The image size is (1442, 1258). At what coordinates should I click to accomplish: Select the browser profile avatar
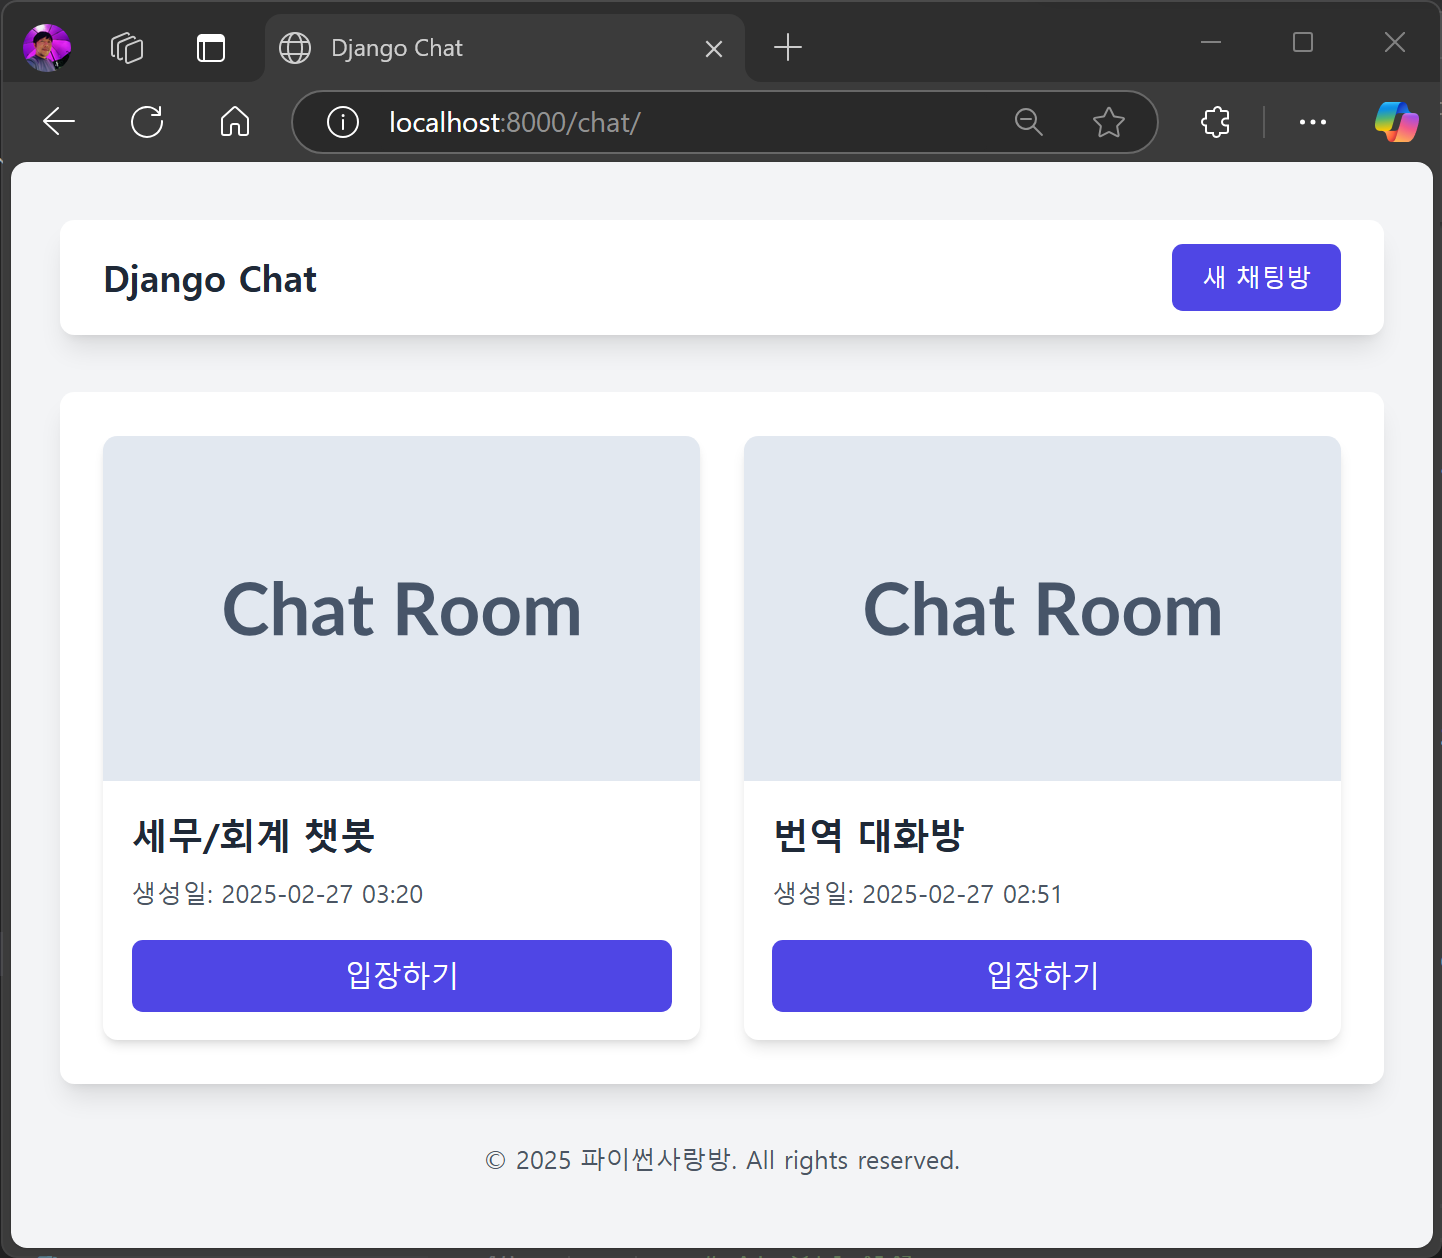point(45,47)
